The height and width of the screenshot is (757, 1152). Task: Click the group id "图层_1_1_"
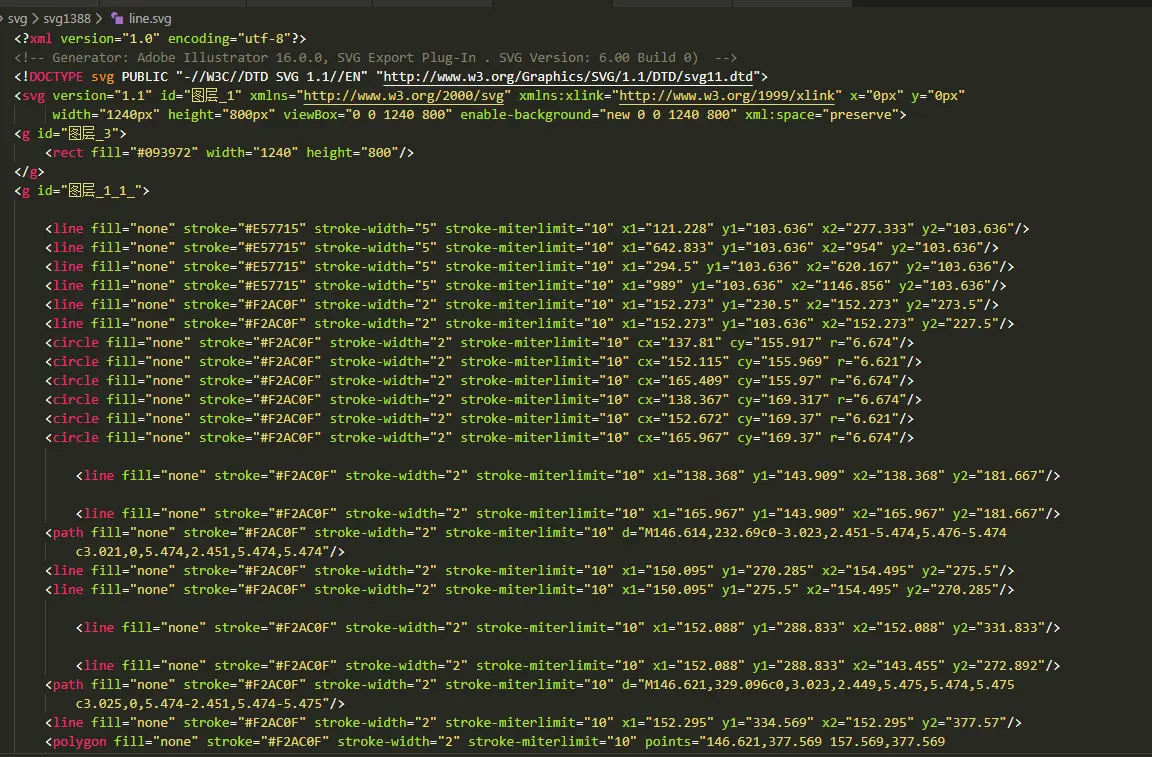click(x=101, y=191)
